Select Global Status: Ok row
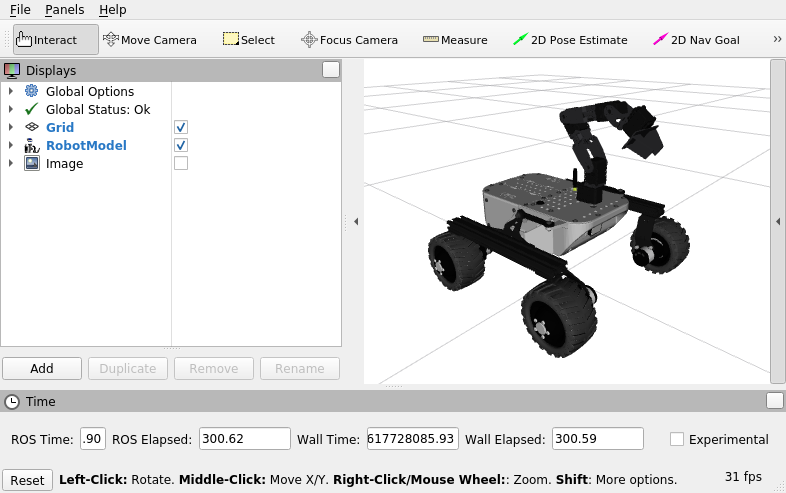Viewport: 786px width, 493px height. 98,109
